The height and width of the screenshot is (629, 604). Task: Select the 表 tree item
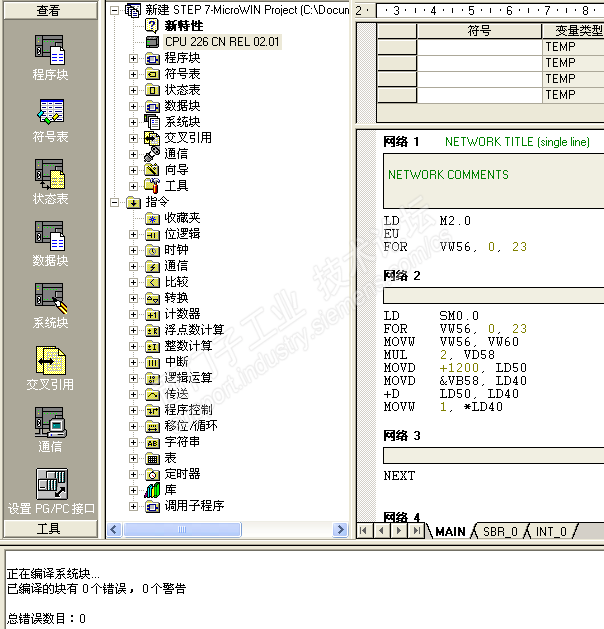pos(170,458)
